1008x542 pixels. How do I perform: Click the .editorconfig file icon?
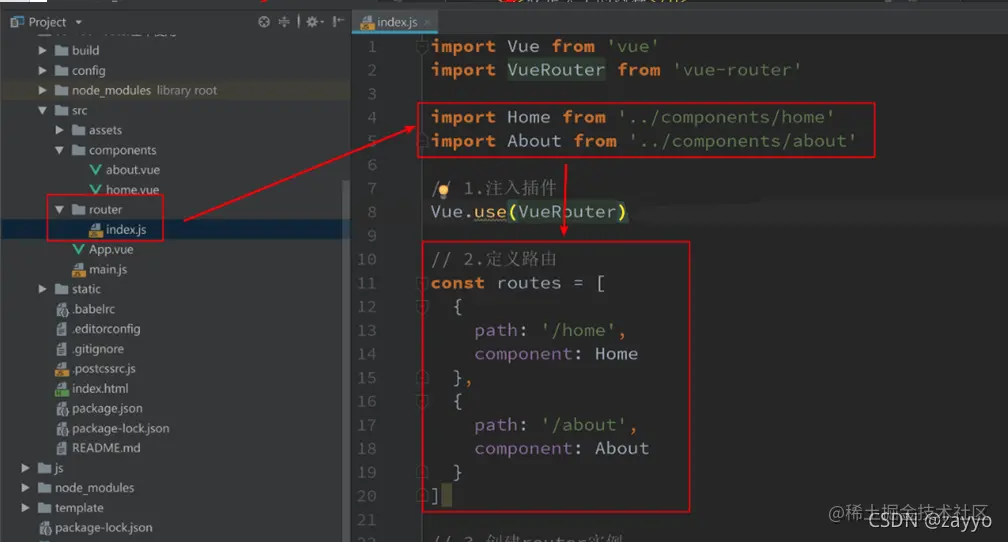pos(62,329)
